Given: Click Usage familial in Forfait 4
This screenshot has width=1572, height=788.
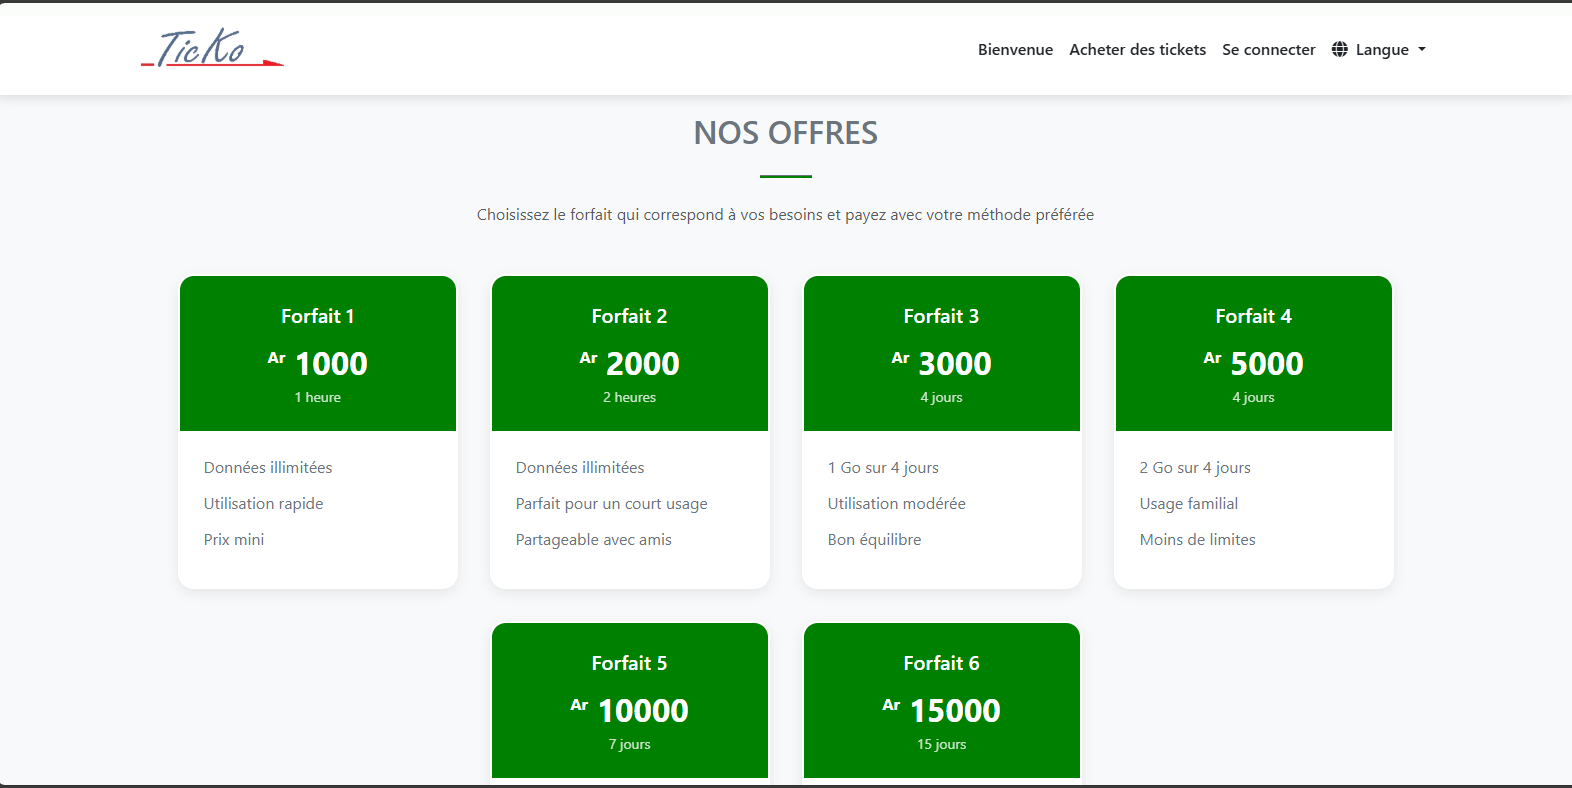Looking at the screenshot, I should pos(1188,503).
